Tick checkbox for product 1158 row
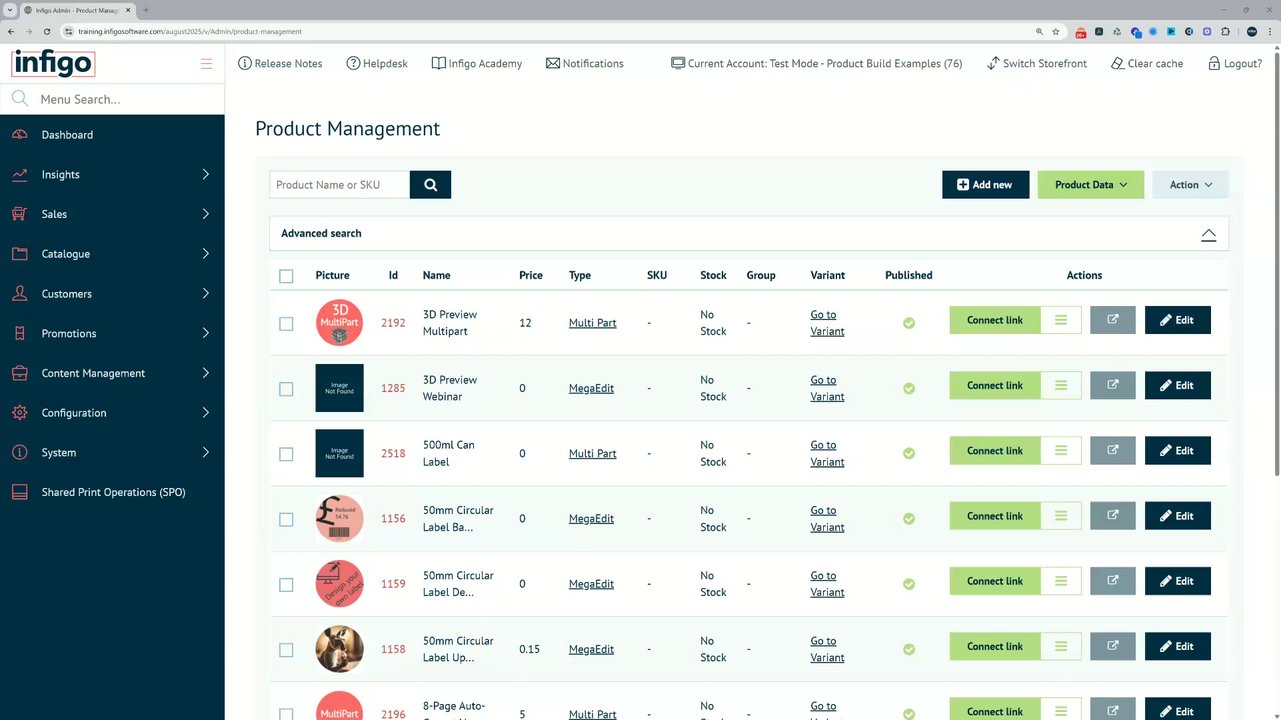The image size is (1281, 720). (286, 650)
